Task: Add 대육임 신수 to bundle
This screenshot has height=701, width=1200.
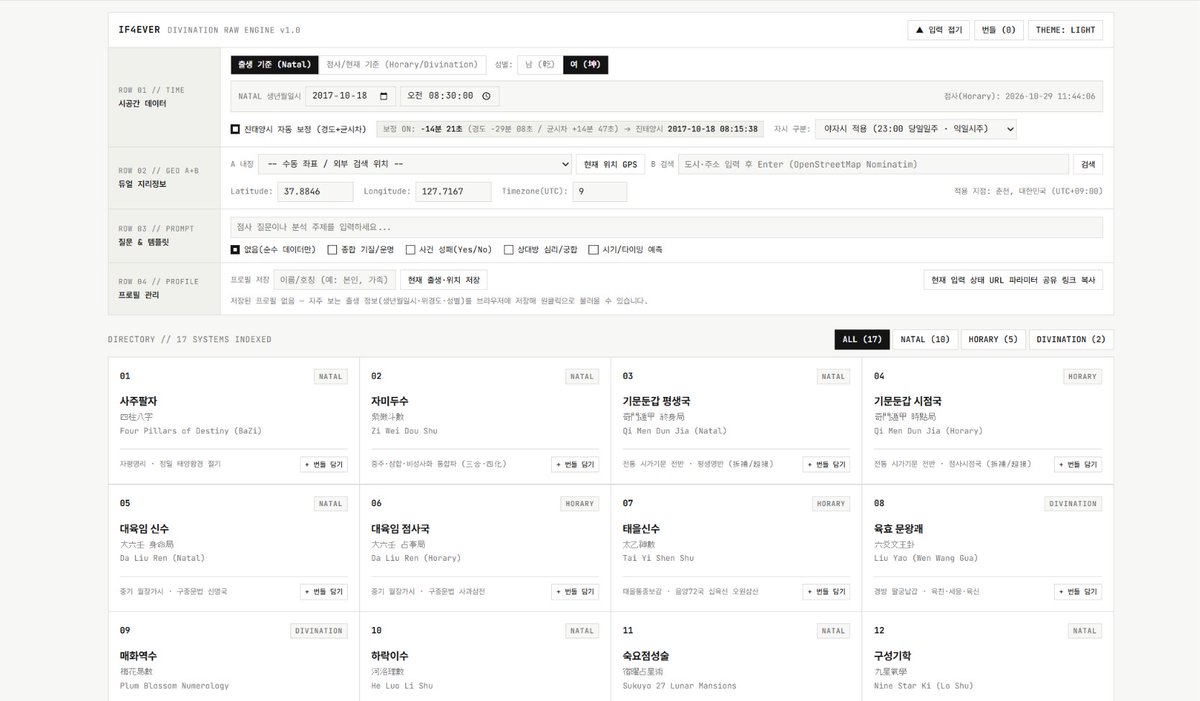Action: pyautogui.click(x=324, y=591)
